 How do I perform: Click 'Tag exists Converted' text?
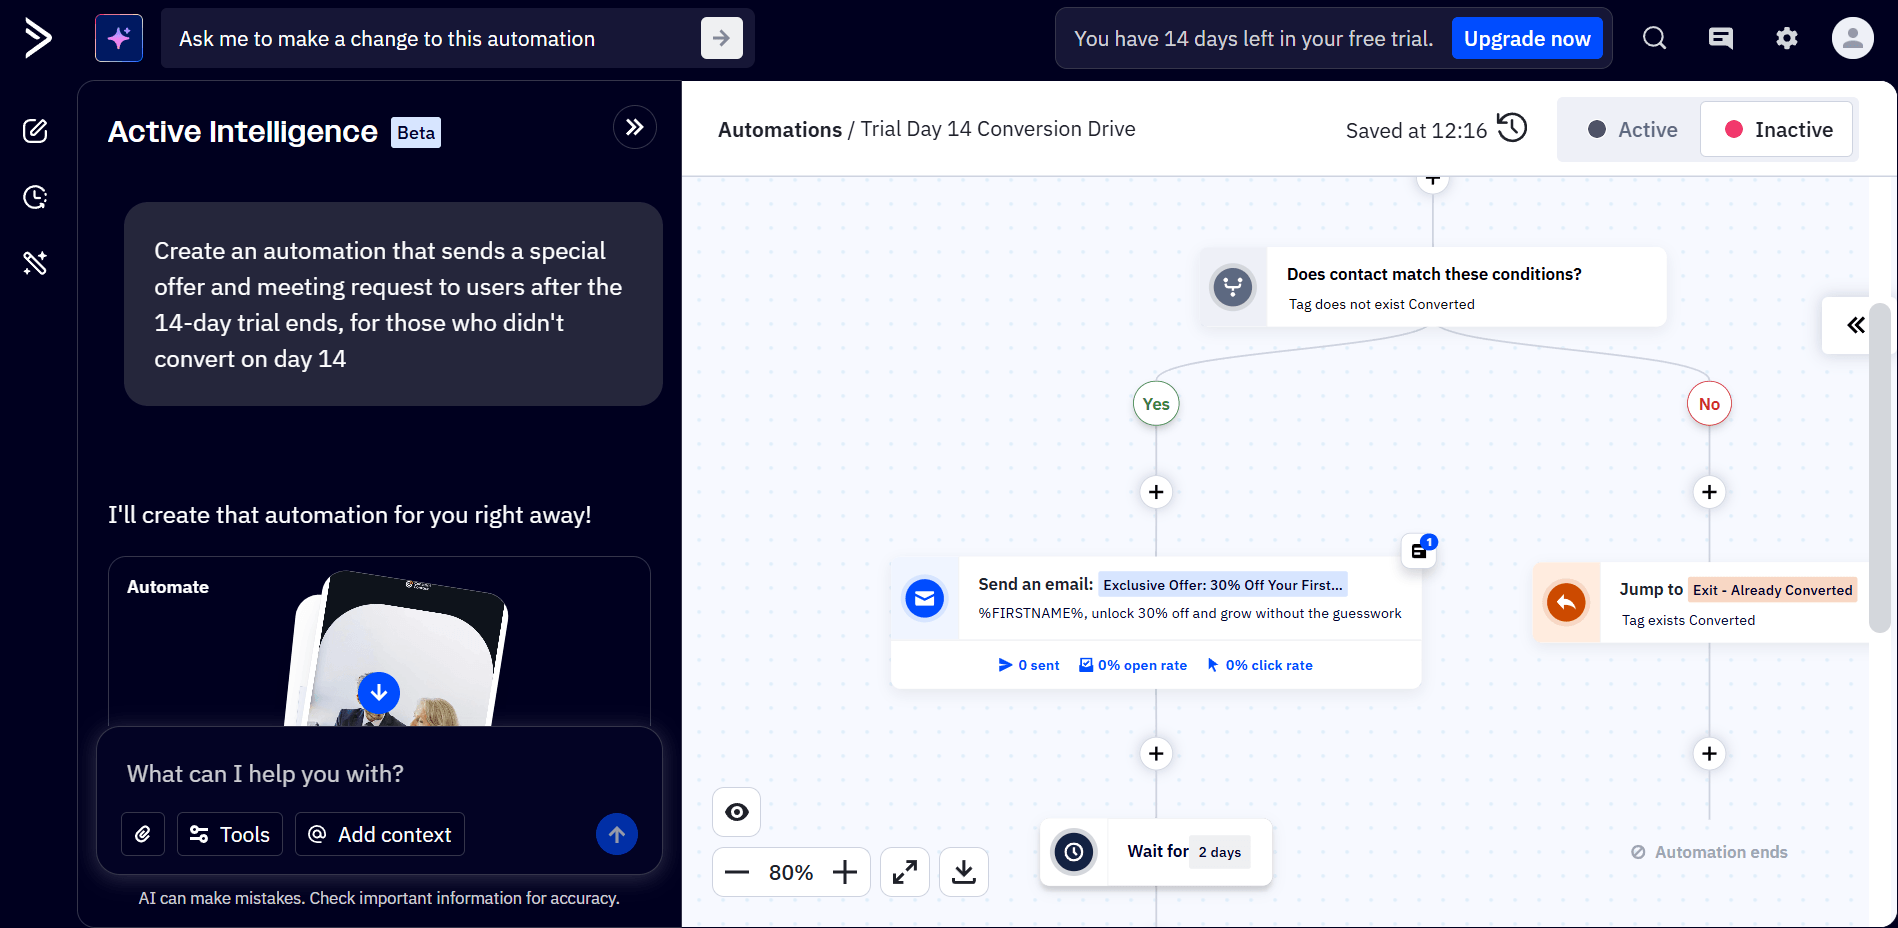(1689, 620)
